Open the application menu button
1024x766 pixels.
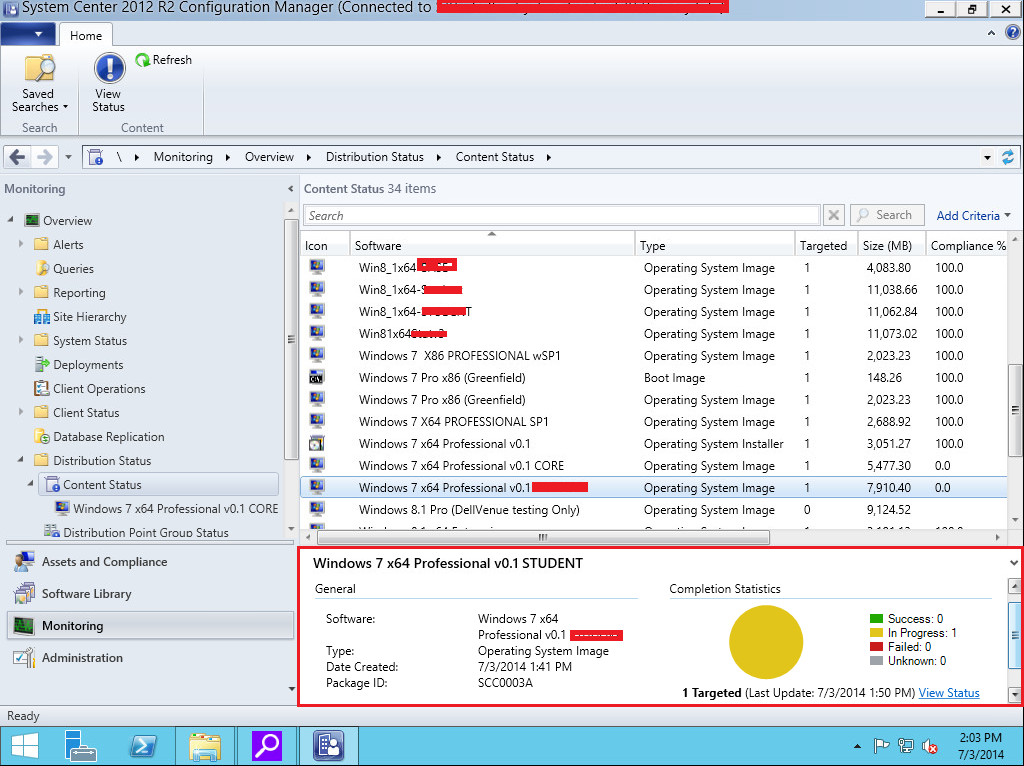[28, 34]
